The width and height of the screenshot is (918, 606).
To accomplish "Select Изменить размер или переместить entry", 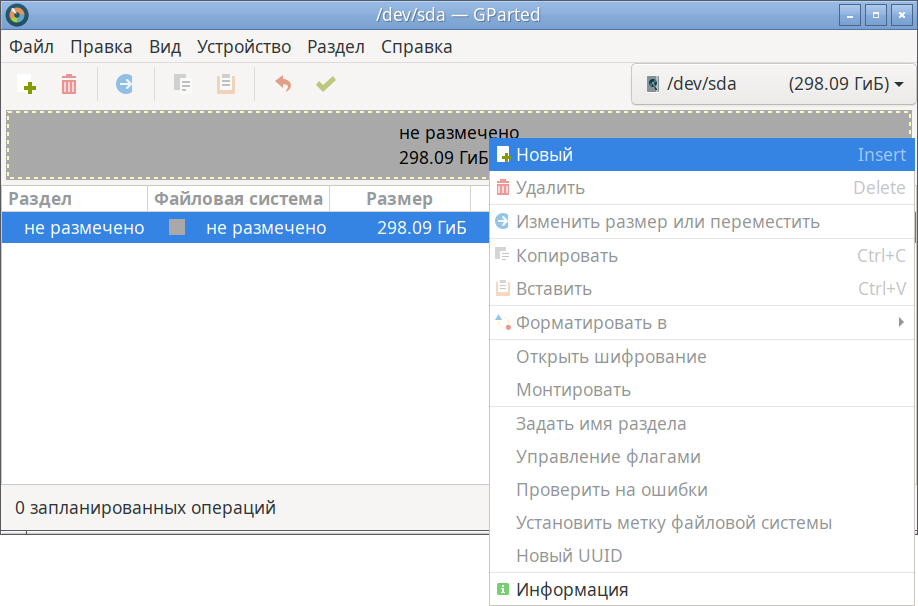I will [701, 222].
